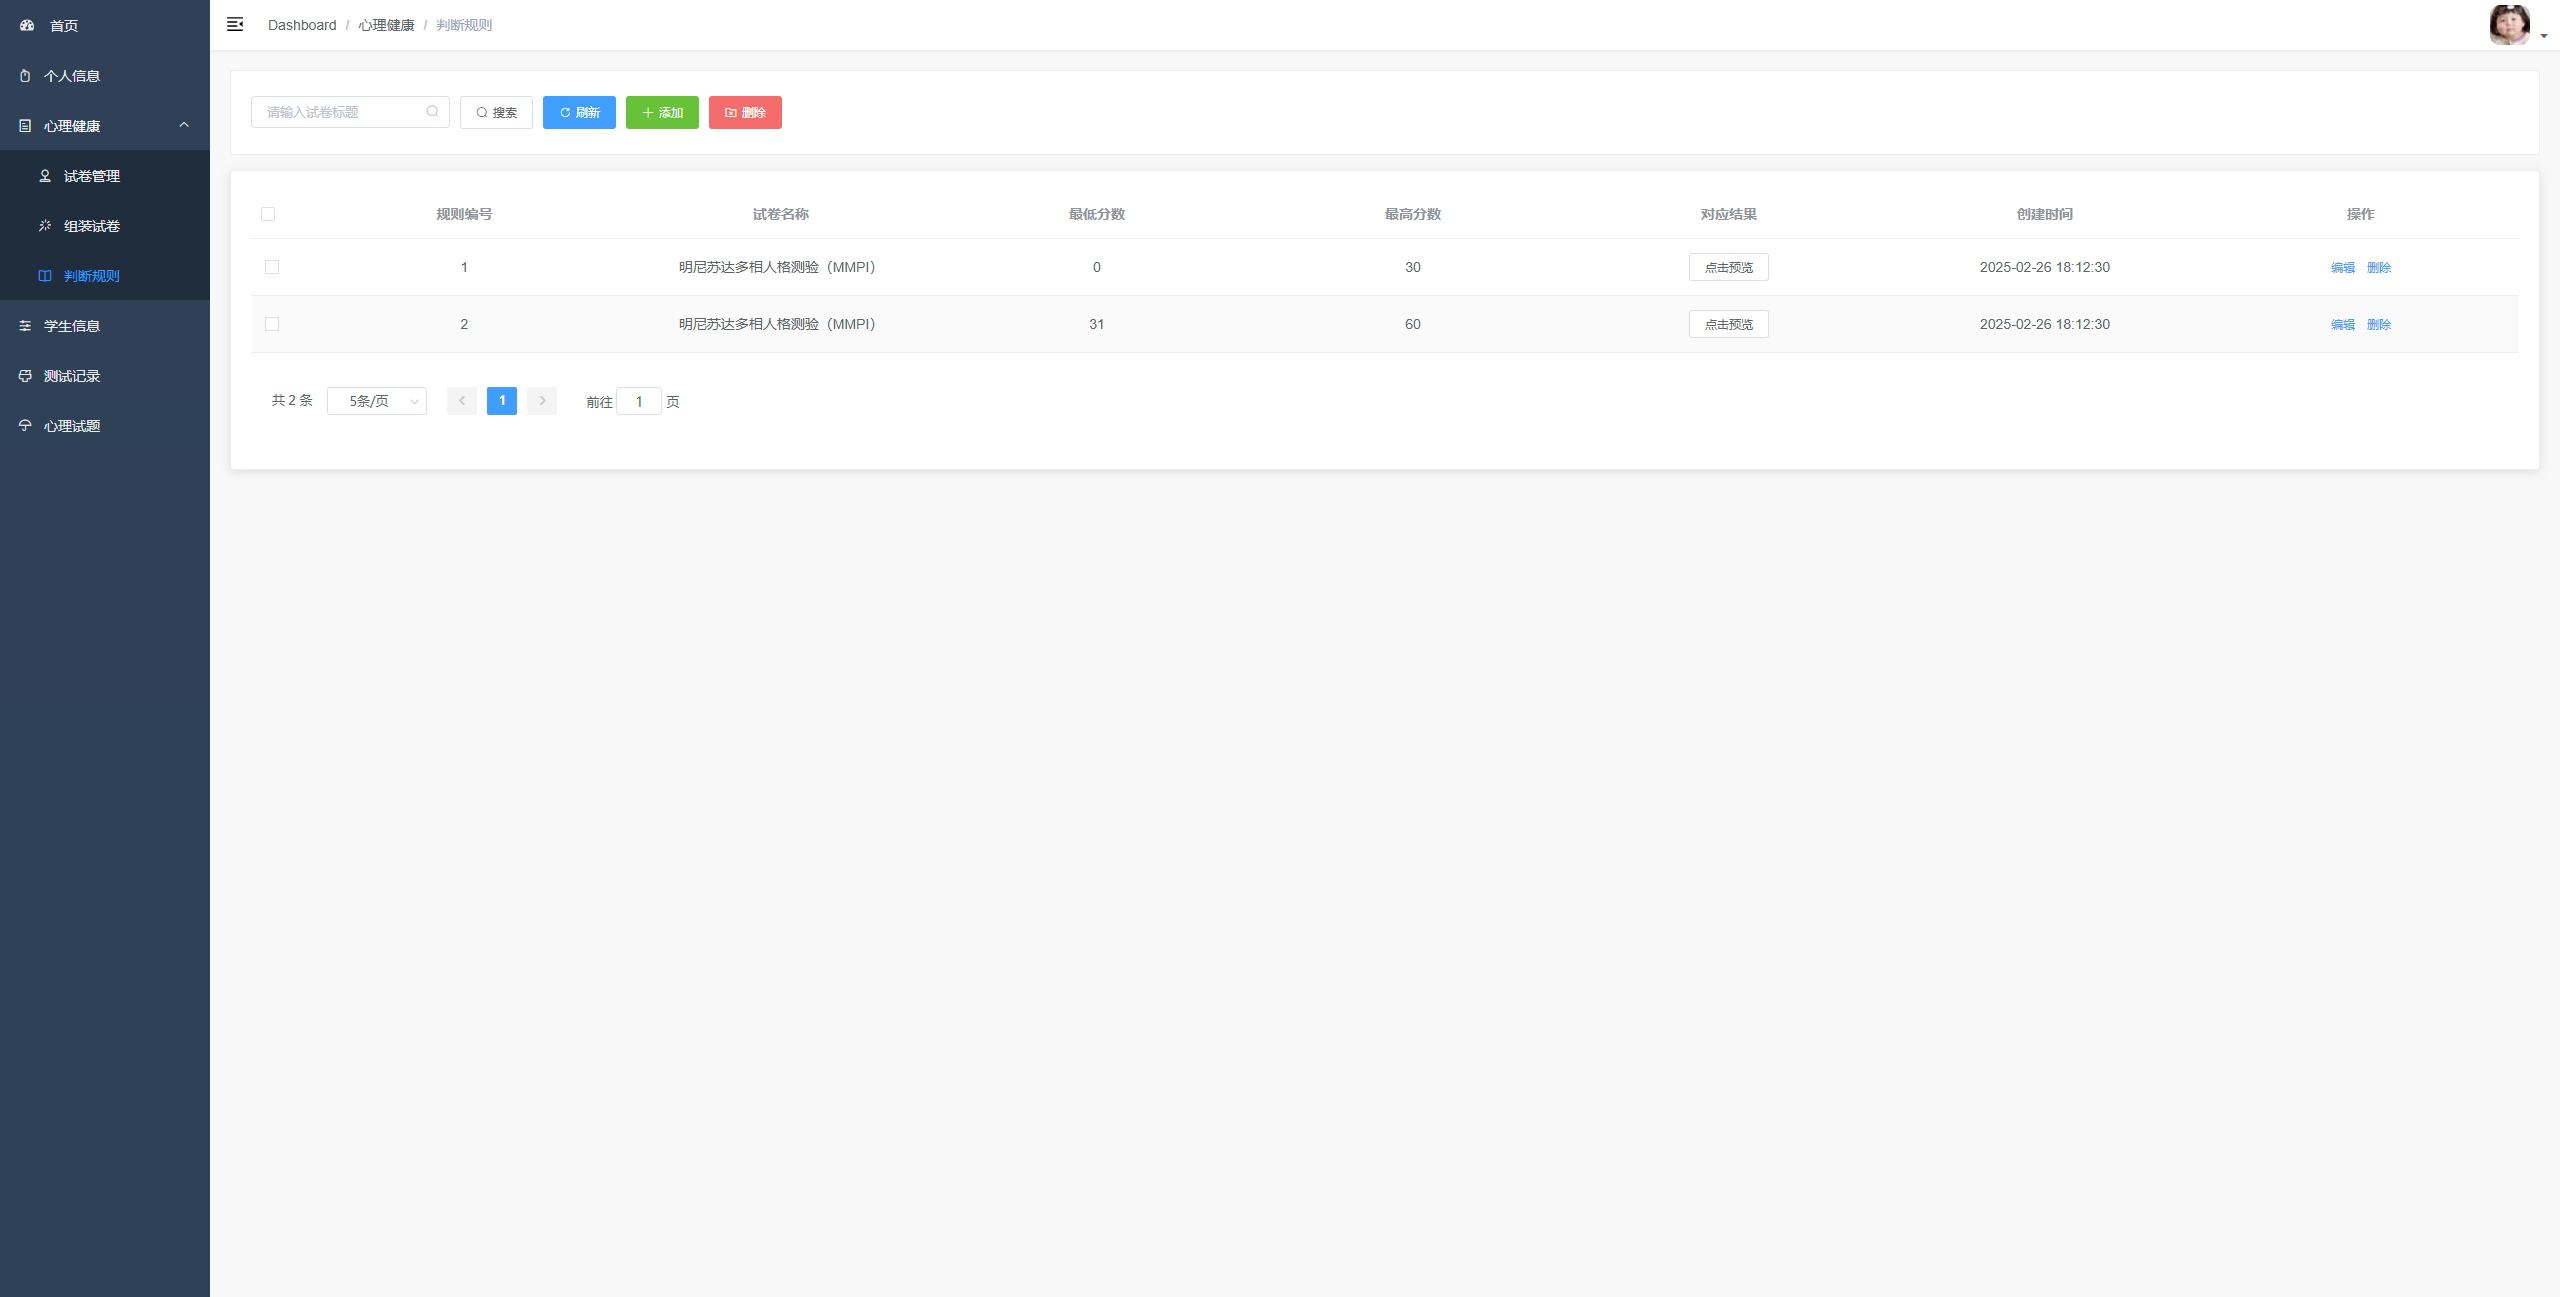Select page 1 in pagination

[x=502, y=401]
